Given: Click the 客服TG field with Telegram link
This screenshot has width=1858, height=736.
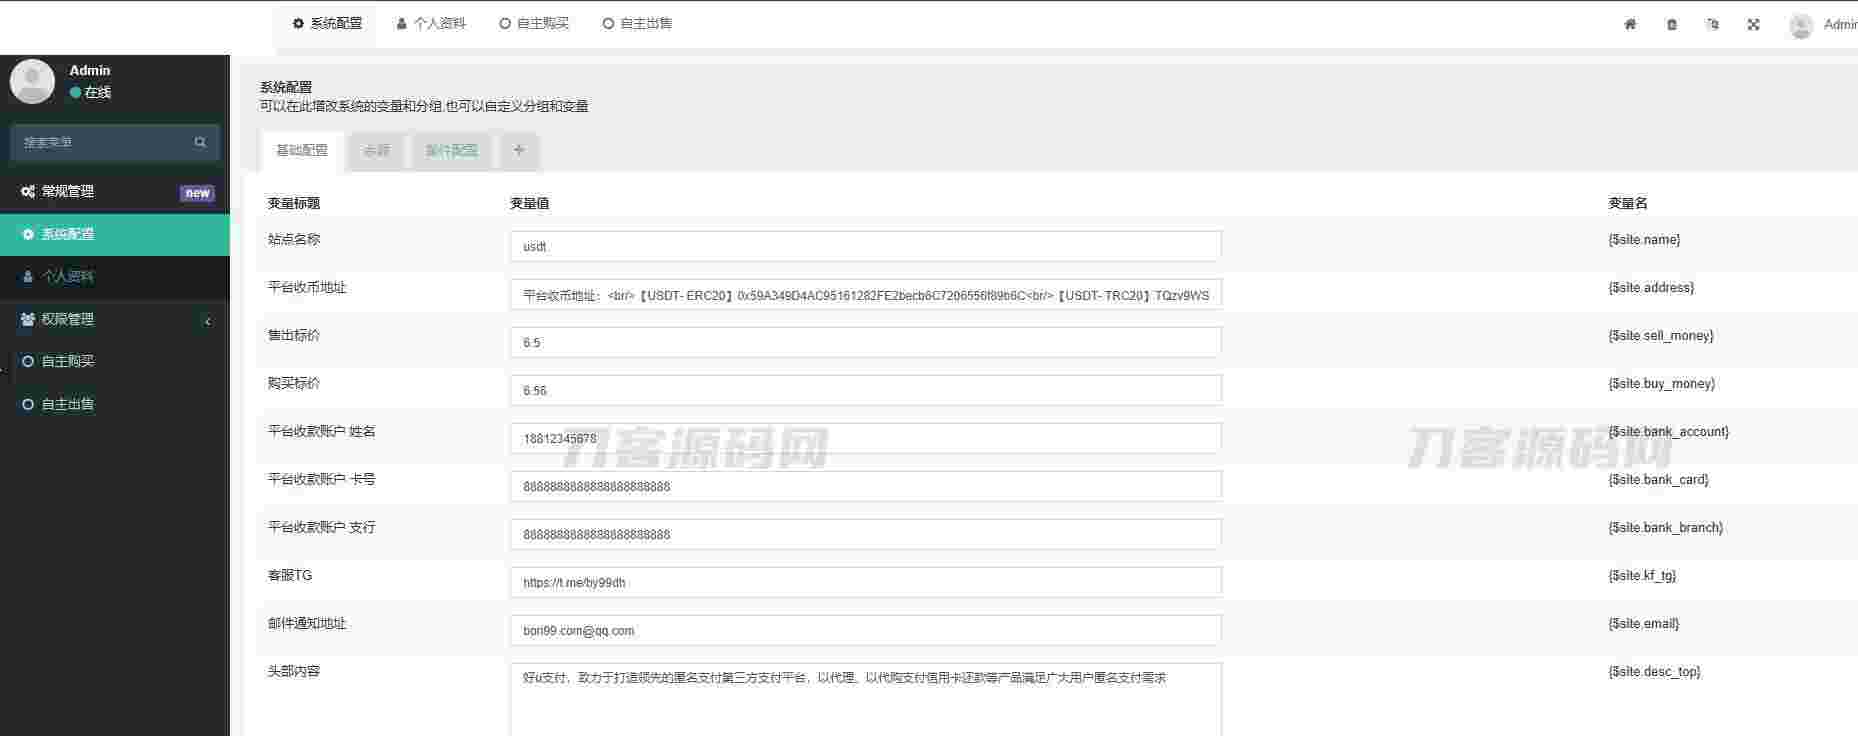Looking at the screenshot, I should (865, 582).
